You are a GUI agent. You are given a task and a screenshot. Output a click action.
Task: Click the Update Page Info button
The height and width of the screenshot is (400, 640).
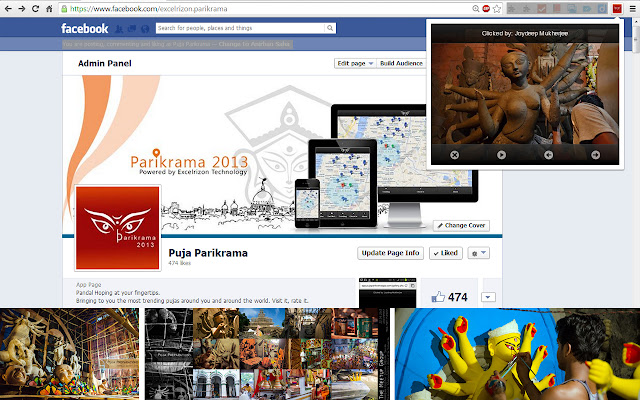click(x=390, y=253)
